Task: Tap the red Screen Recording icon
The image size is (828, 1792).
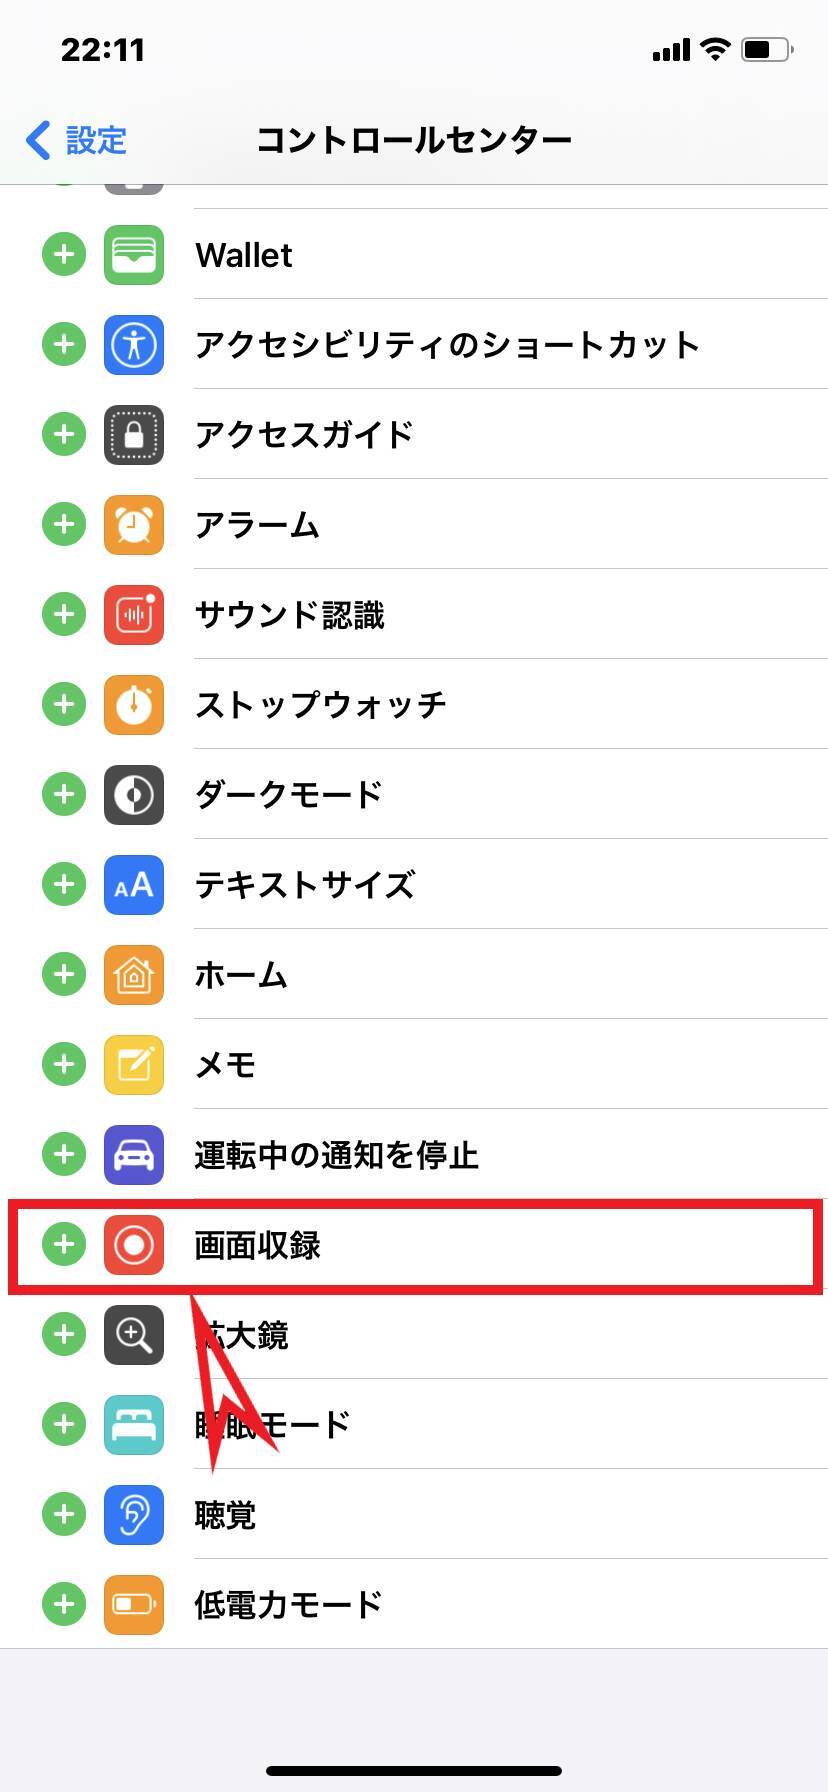Action: [x=134, y=1245]
